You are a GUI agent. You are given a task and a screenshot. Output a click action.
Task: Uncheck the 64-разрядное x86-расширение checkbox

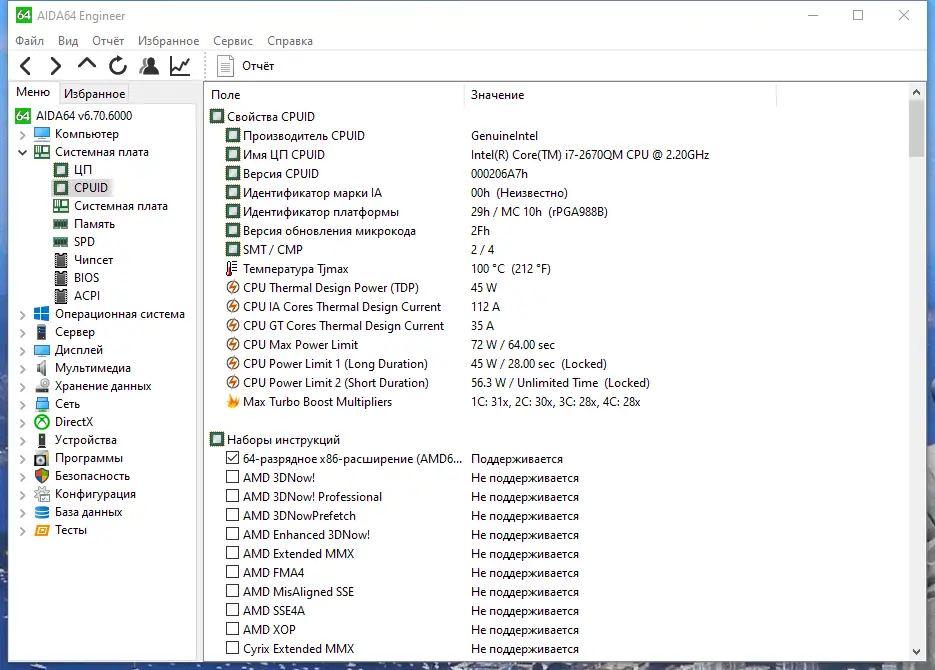click(x=231, y=458)
